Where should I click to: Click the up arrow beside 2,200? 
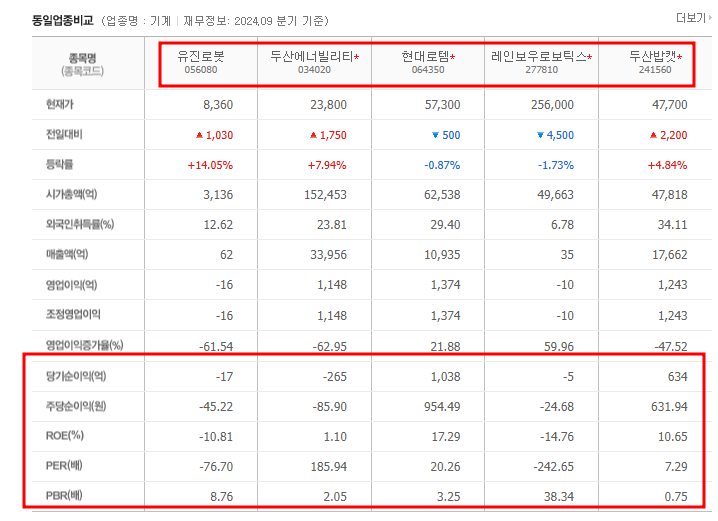click(653, 135)
